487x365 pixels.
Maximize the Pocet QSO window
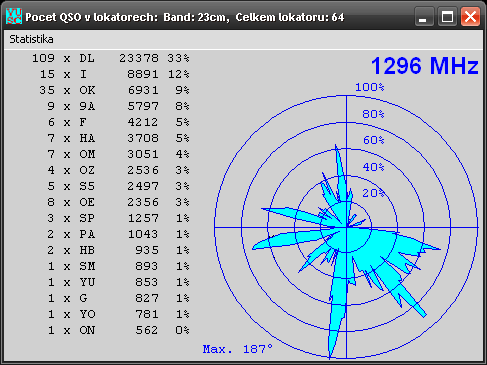447,16
